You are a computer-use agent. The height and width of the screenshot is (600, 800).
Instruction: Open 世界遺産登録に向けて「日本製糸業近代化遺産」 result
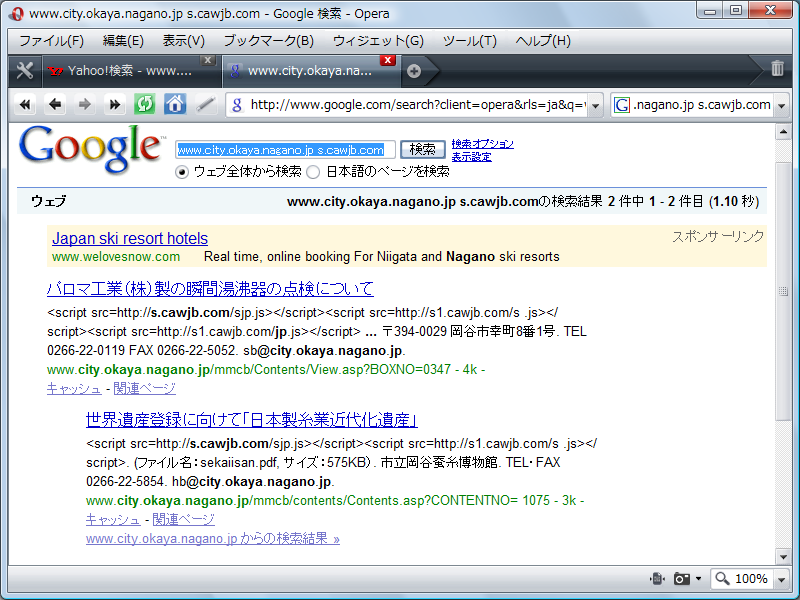coord(252,420)
